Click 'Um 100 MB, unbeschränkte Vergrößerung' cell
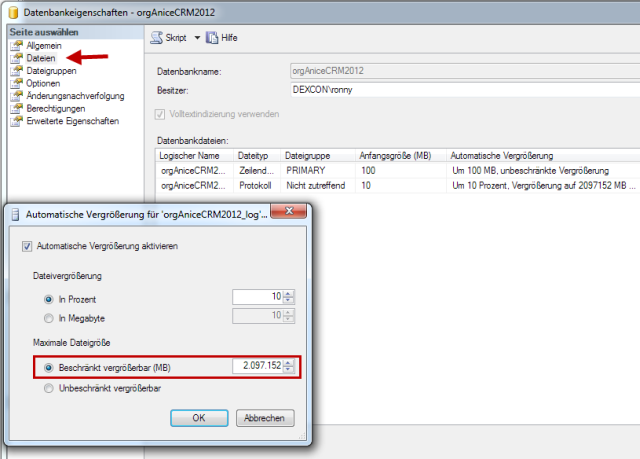Image resolution: width=640 pixels, height=459 pixels. pyautogui.click(x=543, y=171)
